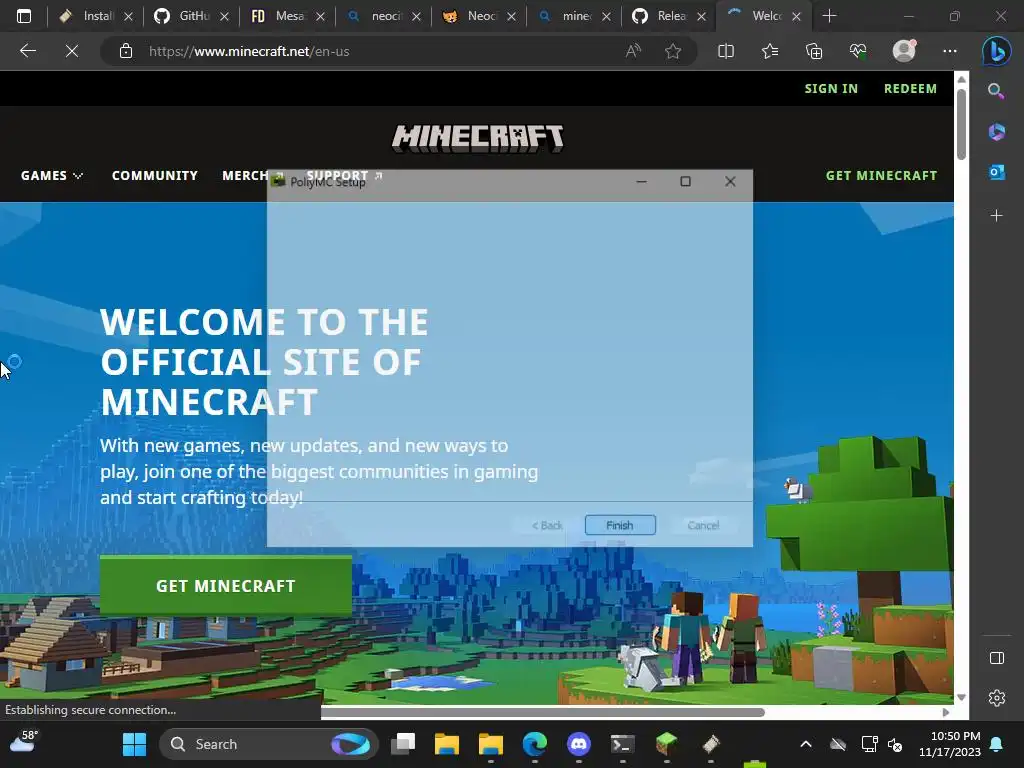Open the SUPPORT menu item
The height and width of the screenshot is (768, 1024).
[x=344, y=176]
